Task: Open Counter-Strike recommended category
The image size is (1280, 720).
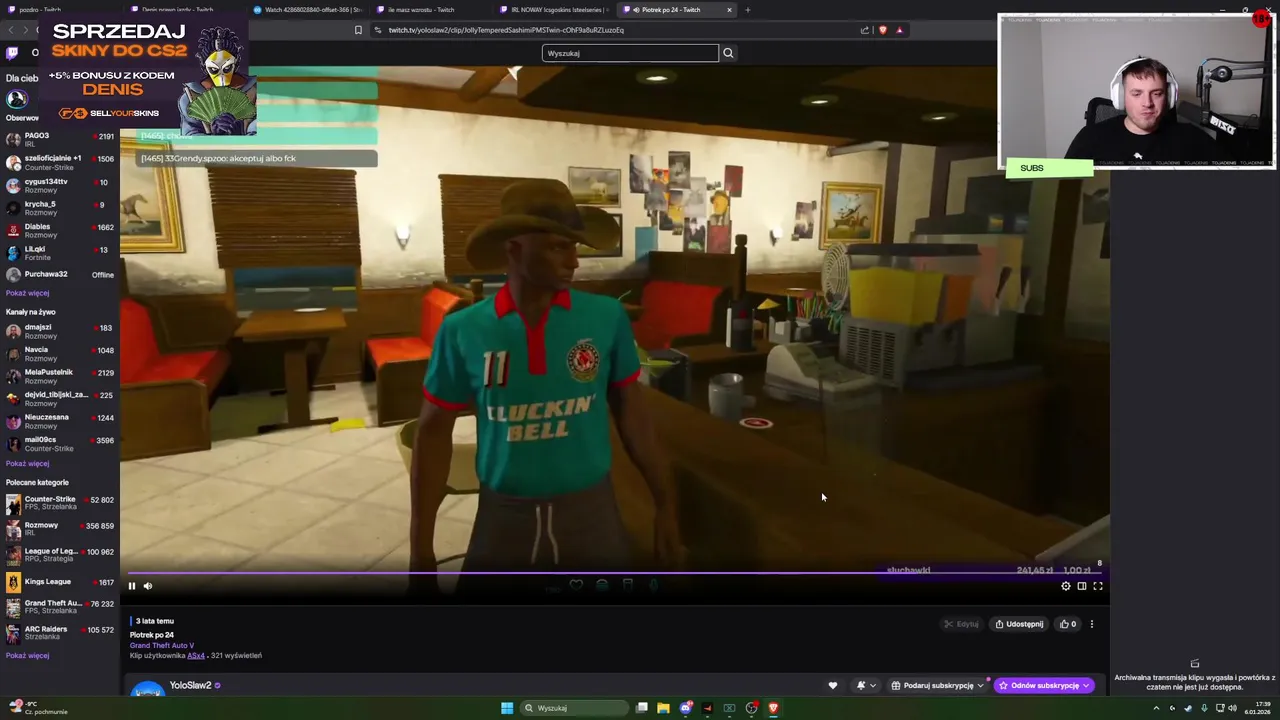Action: pyautogui.click(x=60, y=503)
